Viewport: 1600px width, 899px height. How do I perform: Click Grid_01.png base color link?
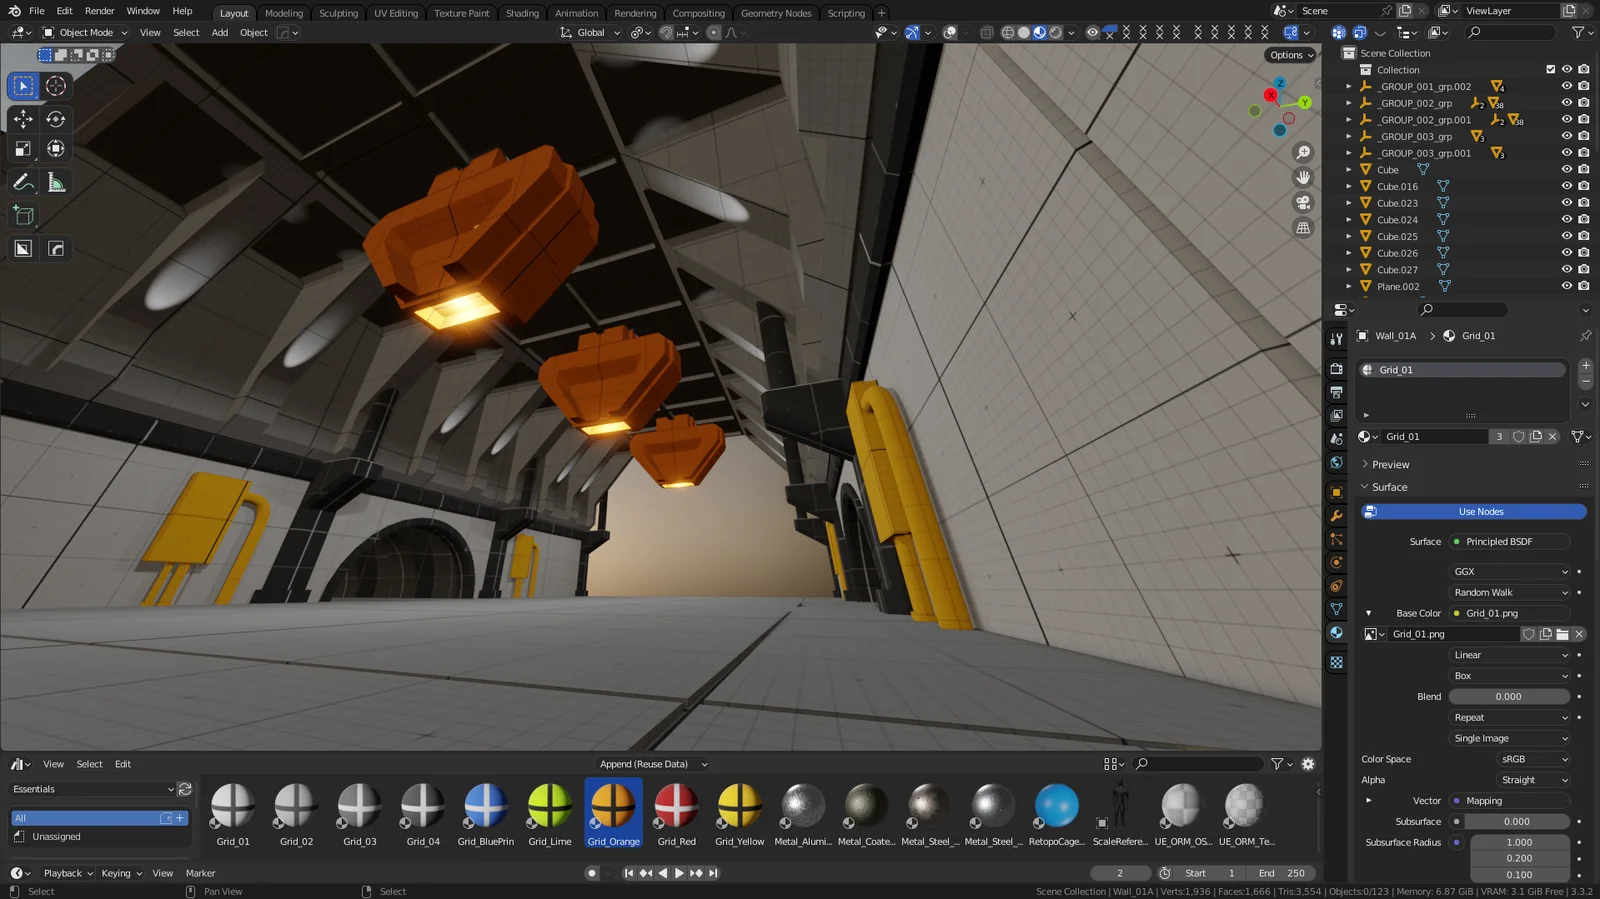pos(1510,614)
